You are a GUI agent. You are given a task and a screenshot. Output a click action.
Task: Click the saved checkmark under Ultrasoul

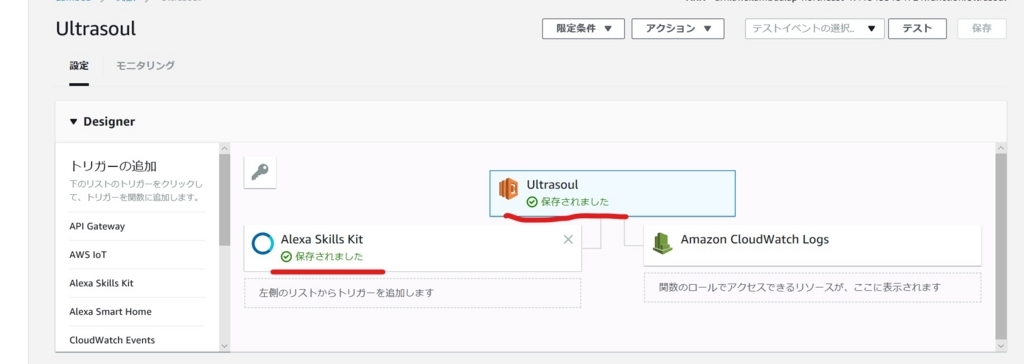(532, 202)
